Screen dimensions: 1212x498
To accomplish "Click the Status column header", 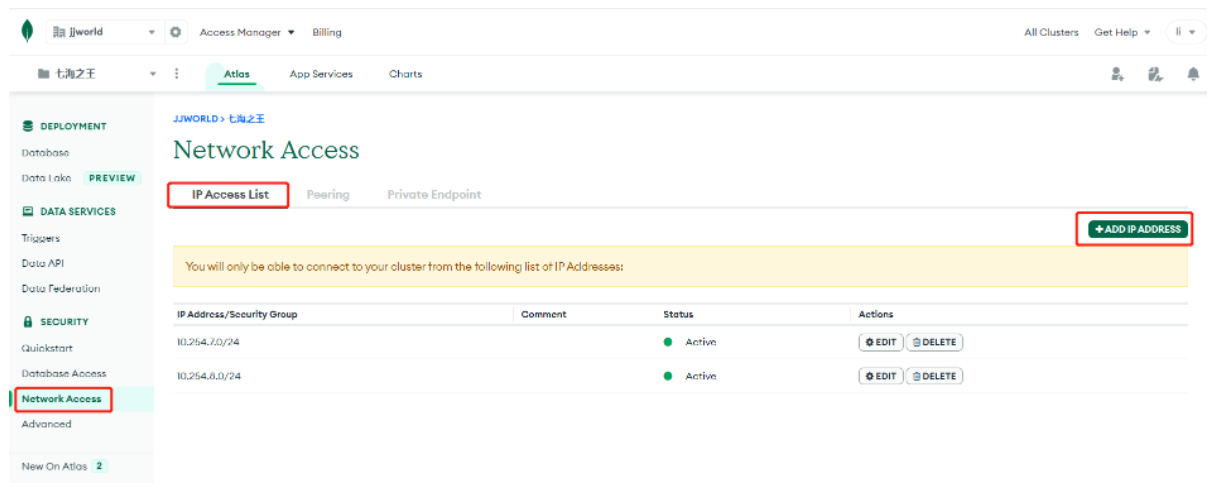I will (678, 314).
